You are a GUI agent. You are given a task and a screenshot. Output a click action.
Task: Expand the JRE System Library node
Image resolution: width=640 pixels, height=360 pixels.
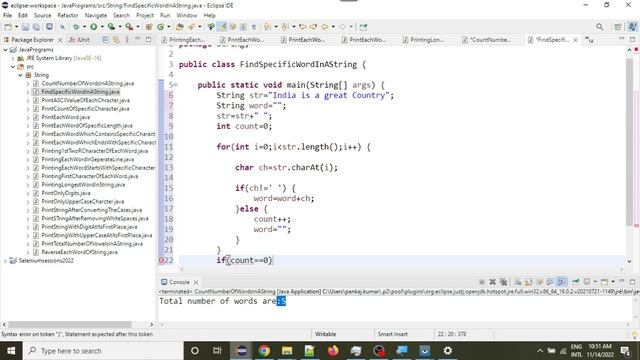pos(13,58)
